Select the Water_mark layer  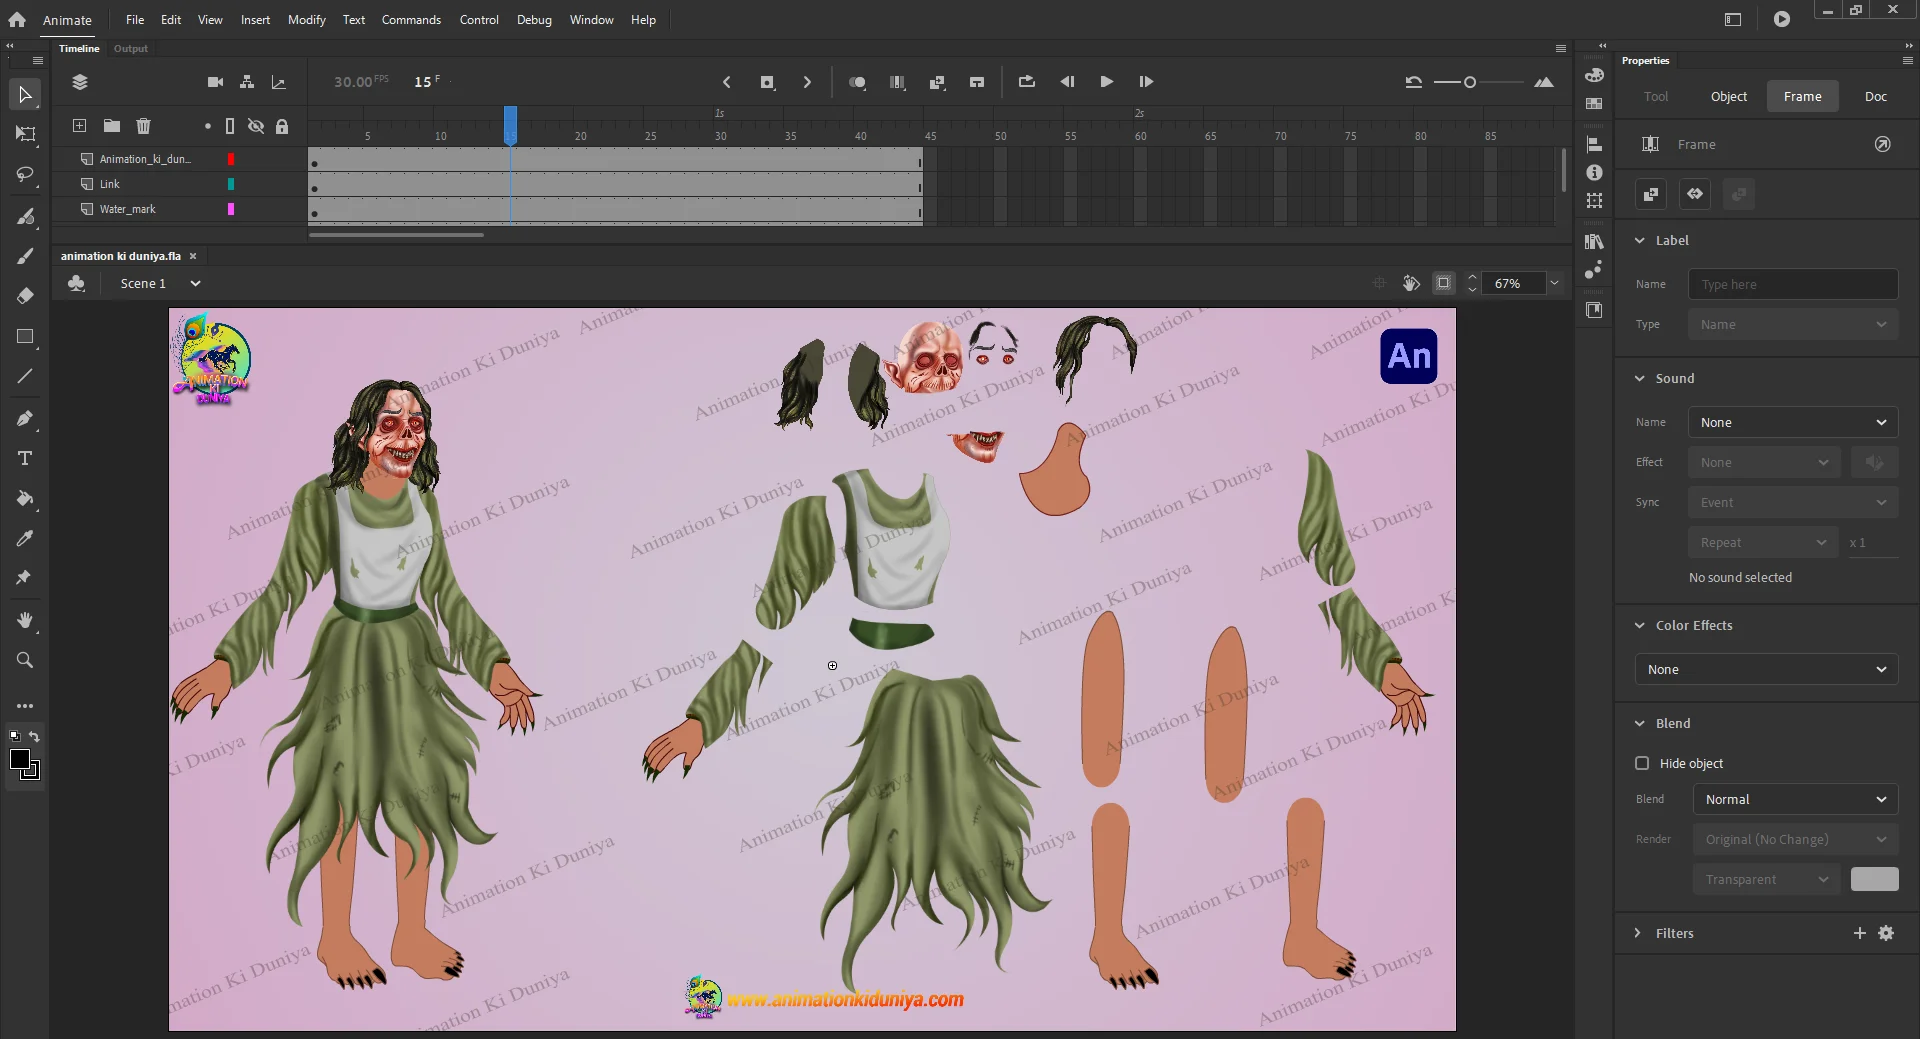(128, 209)
